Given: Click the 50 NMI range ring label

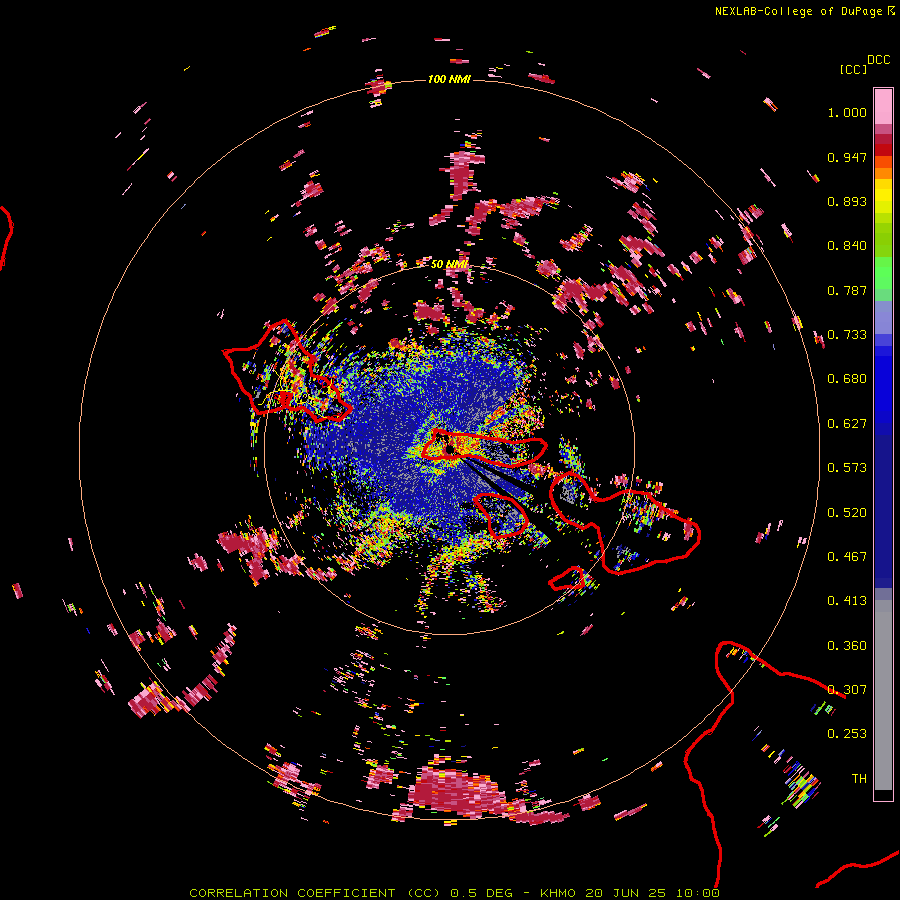Looking at the screenshot, I should click(449, 265).
